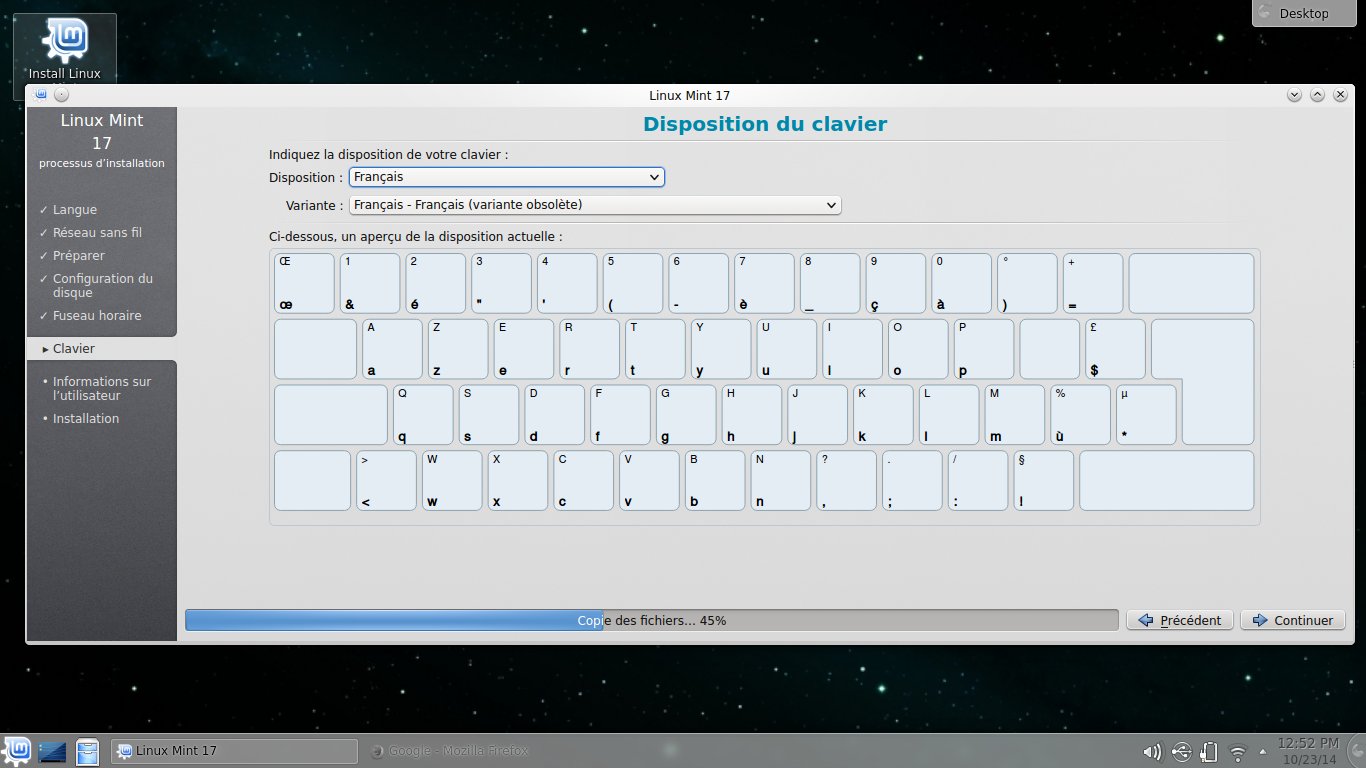Click the '!' / § key in preview

tap(1044, 481)
